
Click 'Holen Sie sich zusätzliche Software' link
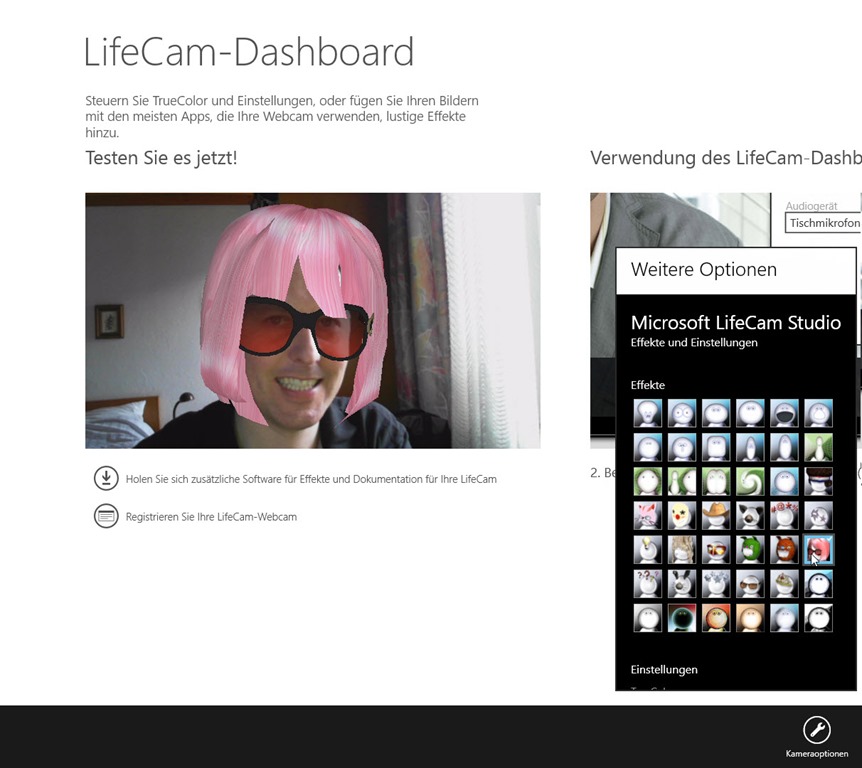point(311,479)
